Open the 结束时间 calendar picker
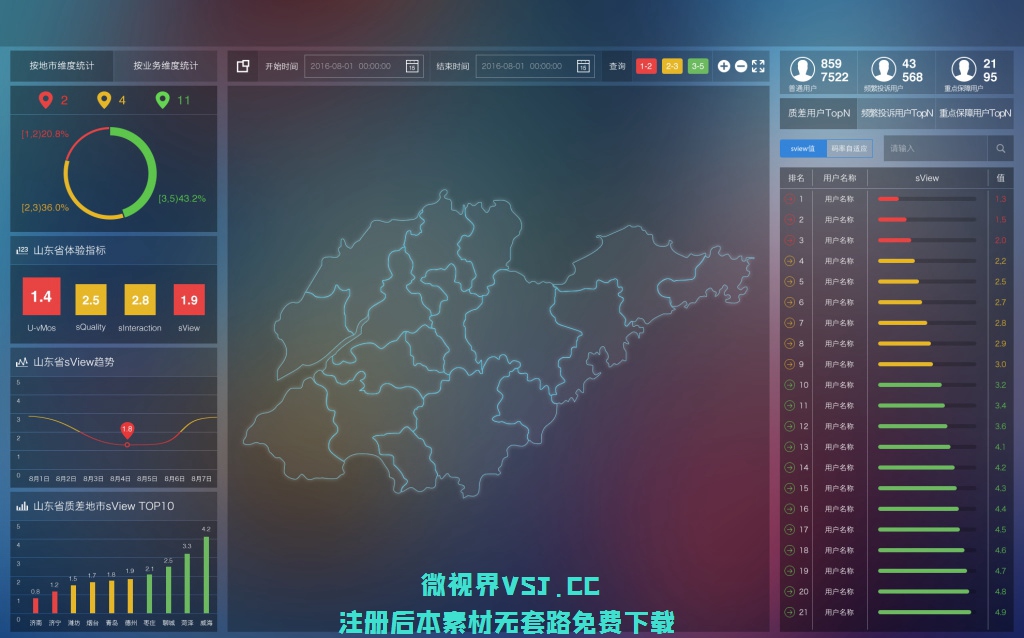1024x638 pixels. 582,66
